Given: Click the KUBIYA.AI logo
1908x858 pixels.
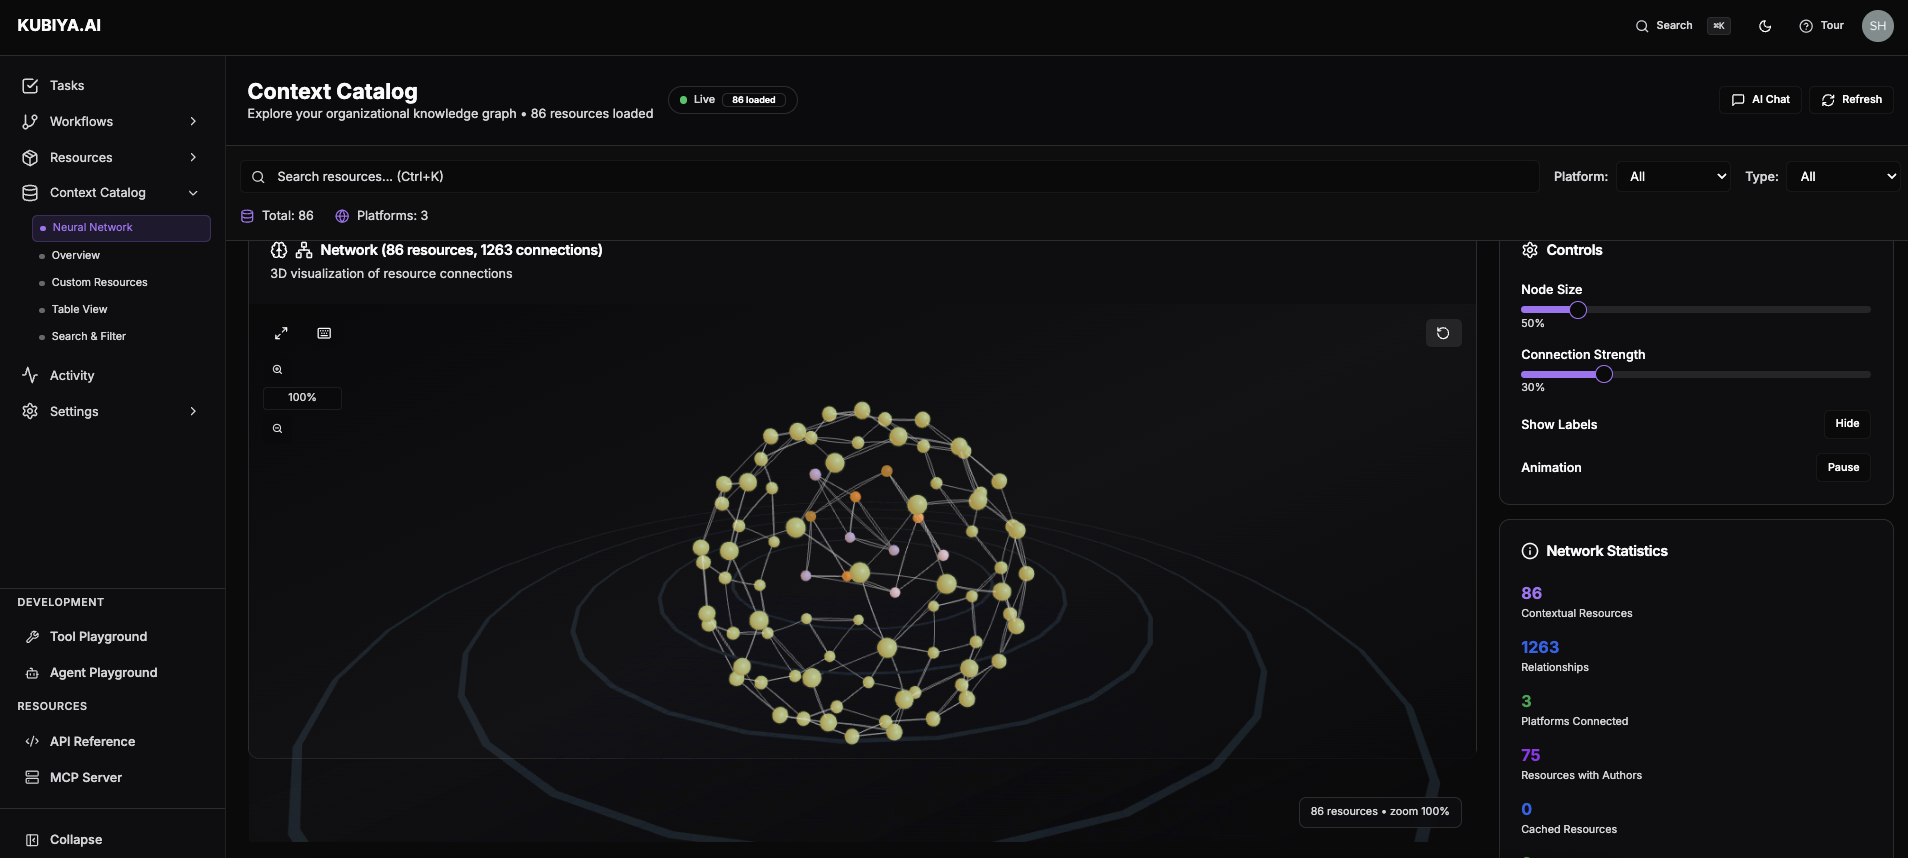Looking at the screenshot, I should click(59, 26).
